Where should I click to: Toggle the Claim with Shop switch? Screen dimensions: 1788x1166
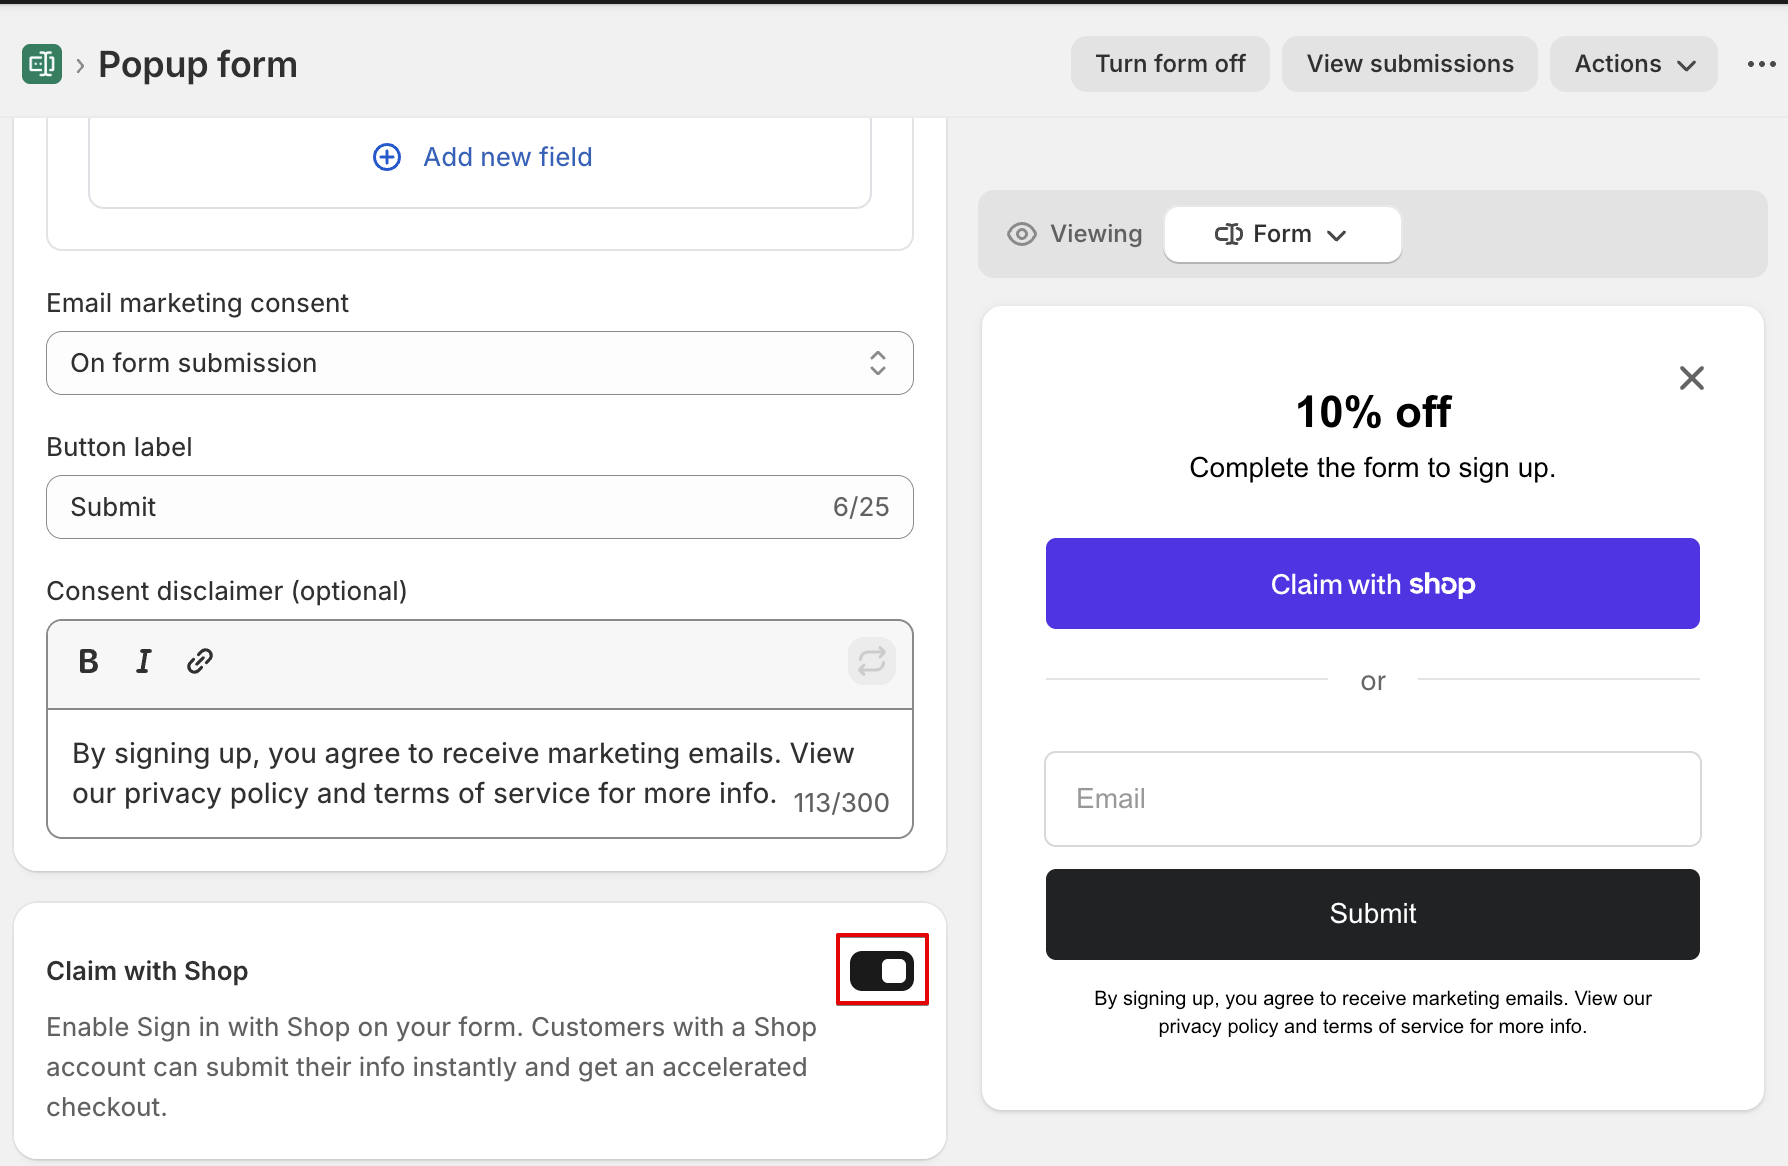point(881,970)
